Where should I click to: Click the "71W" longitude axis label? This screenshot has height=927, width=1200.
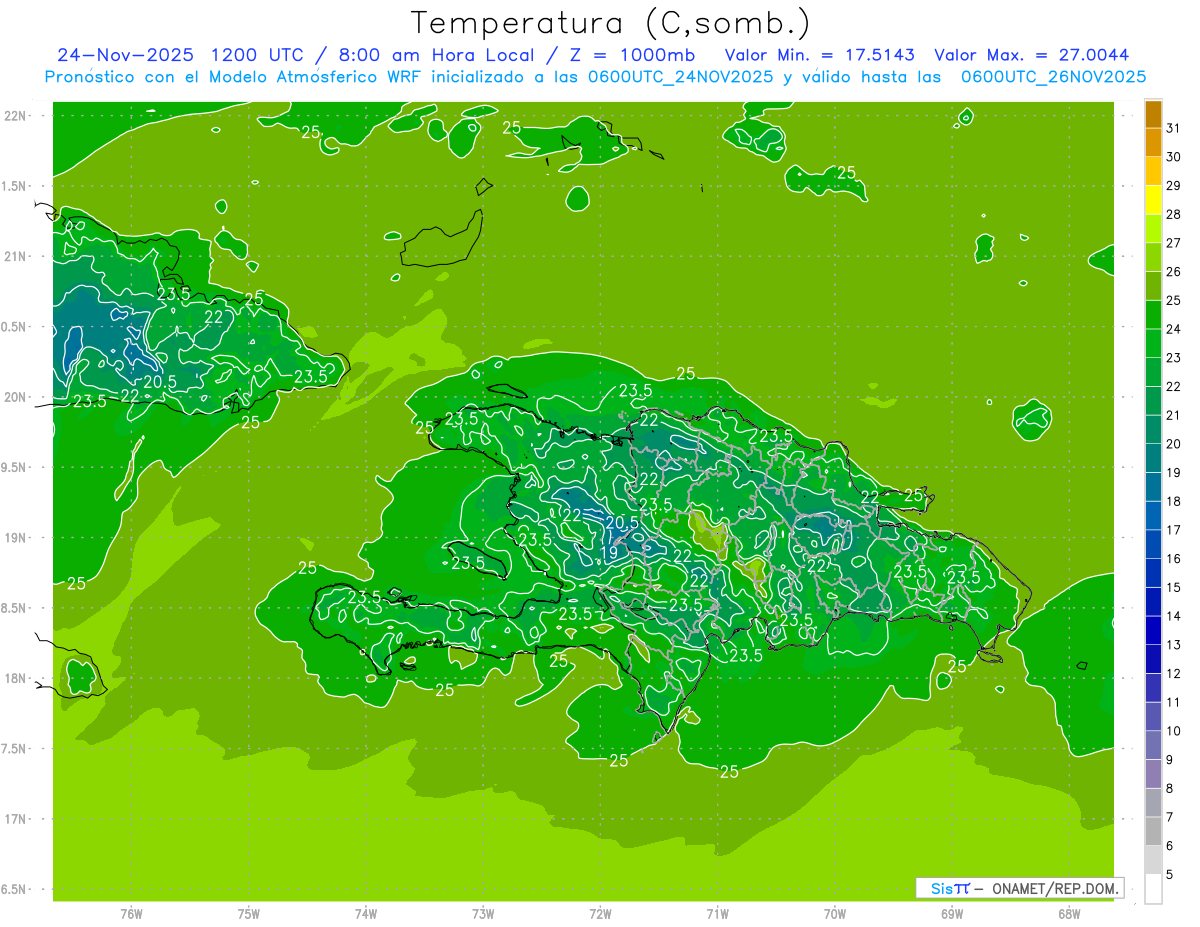tap(717, 913)
